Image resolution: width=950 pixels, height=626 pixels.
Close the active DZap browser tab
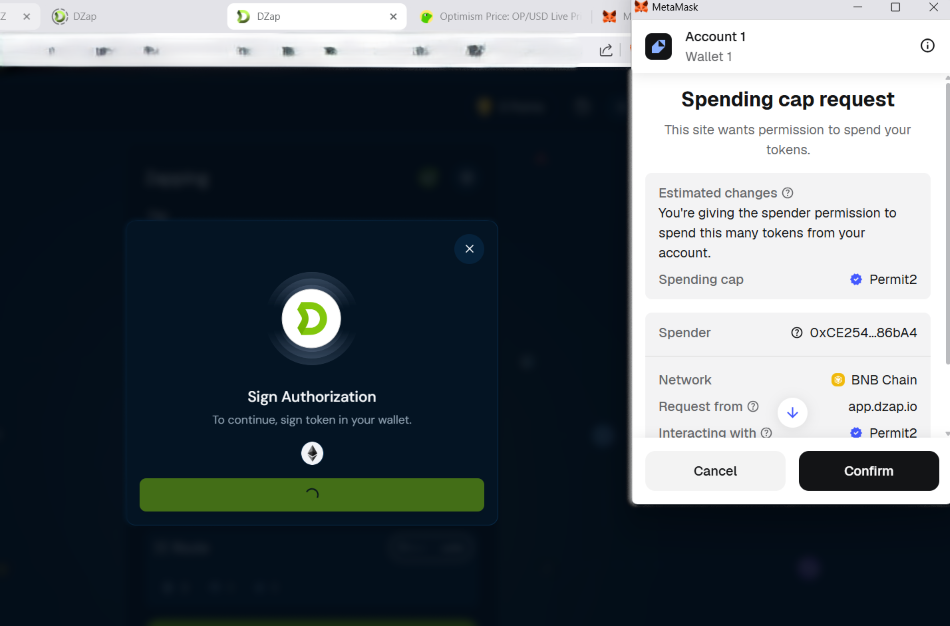coord(393,16)
